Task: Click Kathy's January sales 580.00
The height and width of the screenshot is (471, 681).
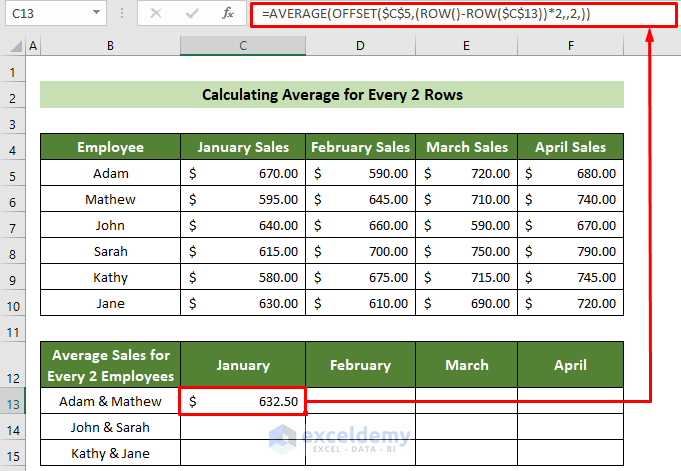Action: tap(243, 277)
